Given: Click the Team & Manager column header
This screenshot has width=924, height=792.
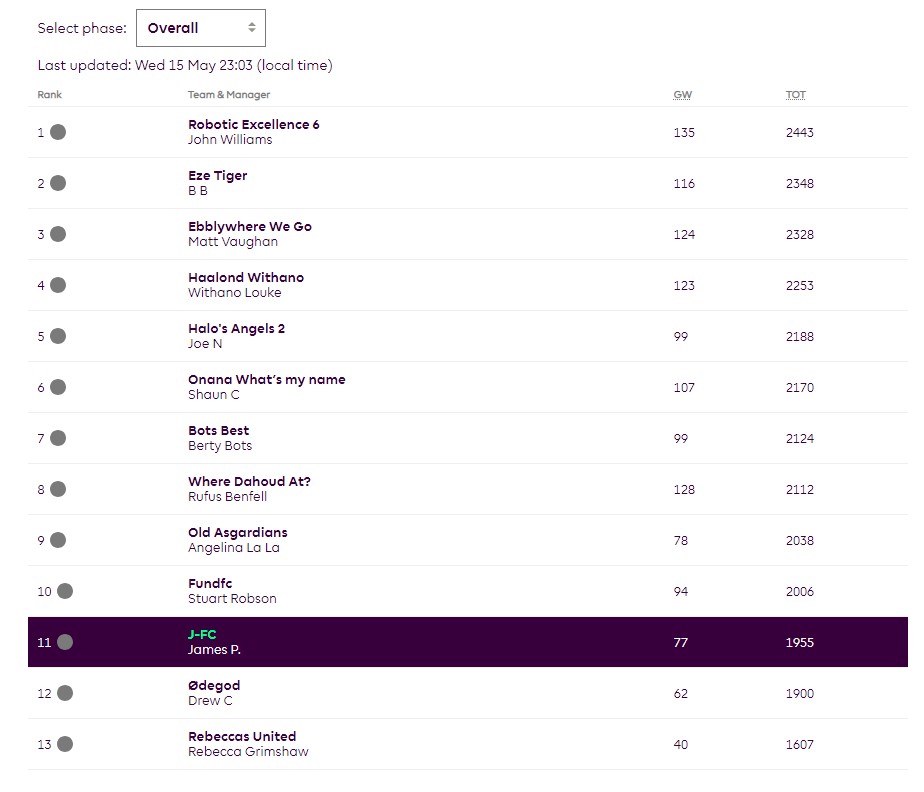Looking at the screenshot, I should click(229, 95).
